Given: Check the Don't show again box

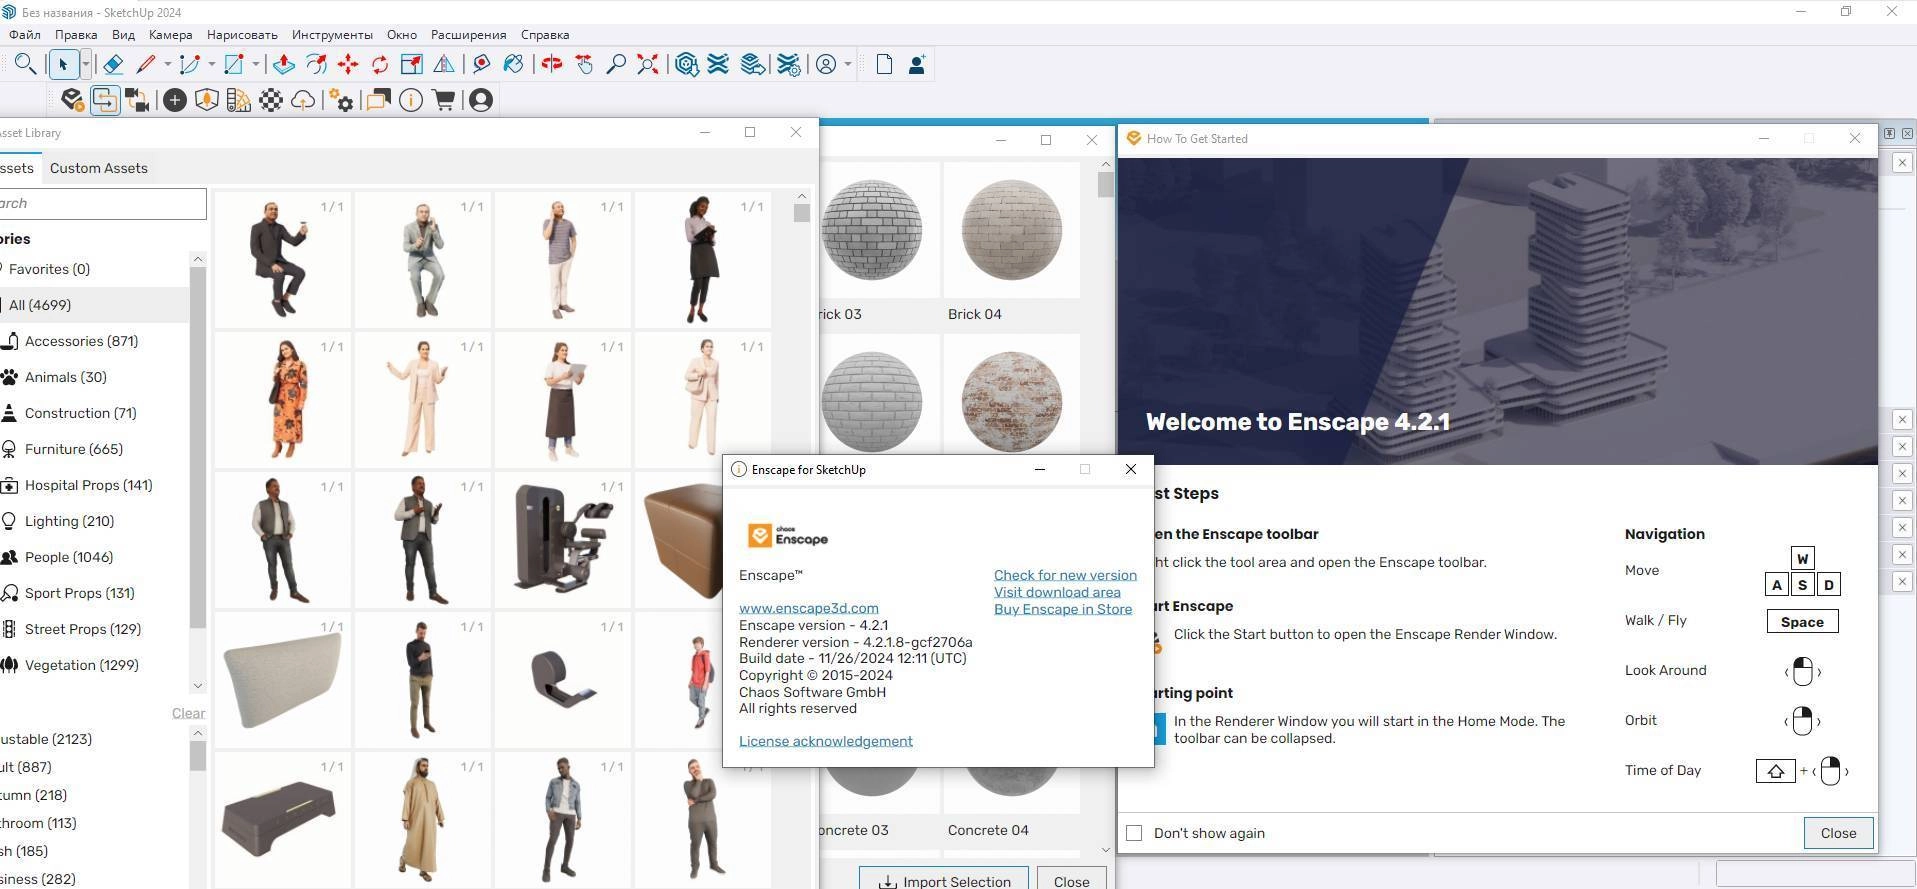Looking at the screenshot, I should pos(1134,833).
